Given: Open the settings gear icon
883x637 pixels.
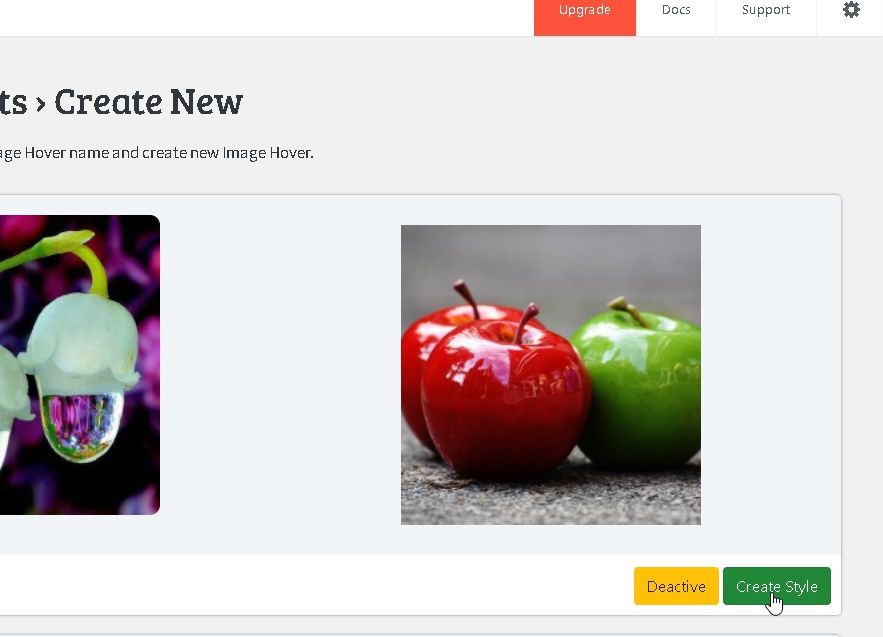Looking at the screenshot, I should click(851, 10).
